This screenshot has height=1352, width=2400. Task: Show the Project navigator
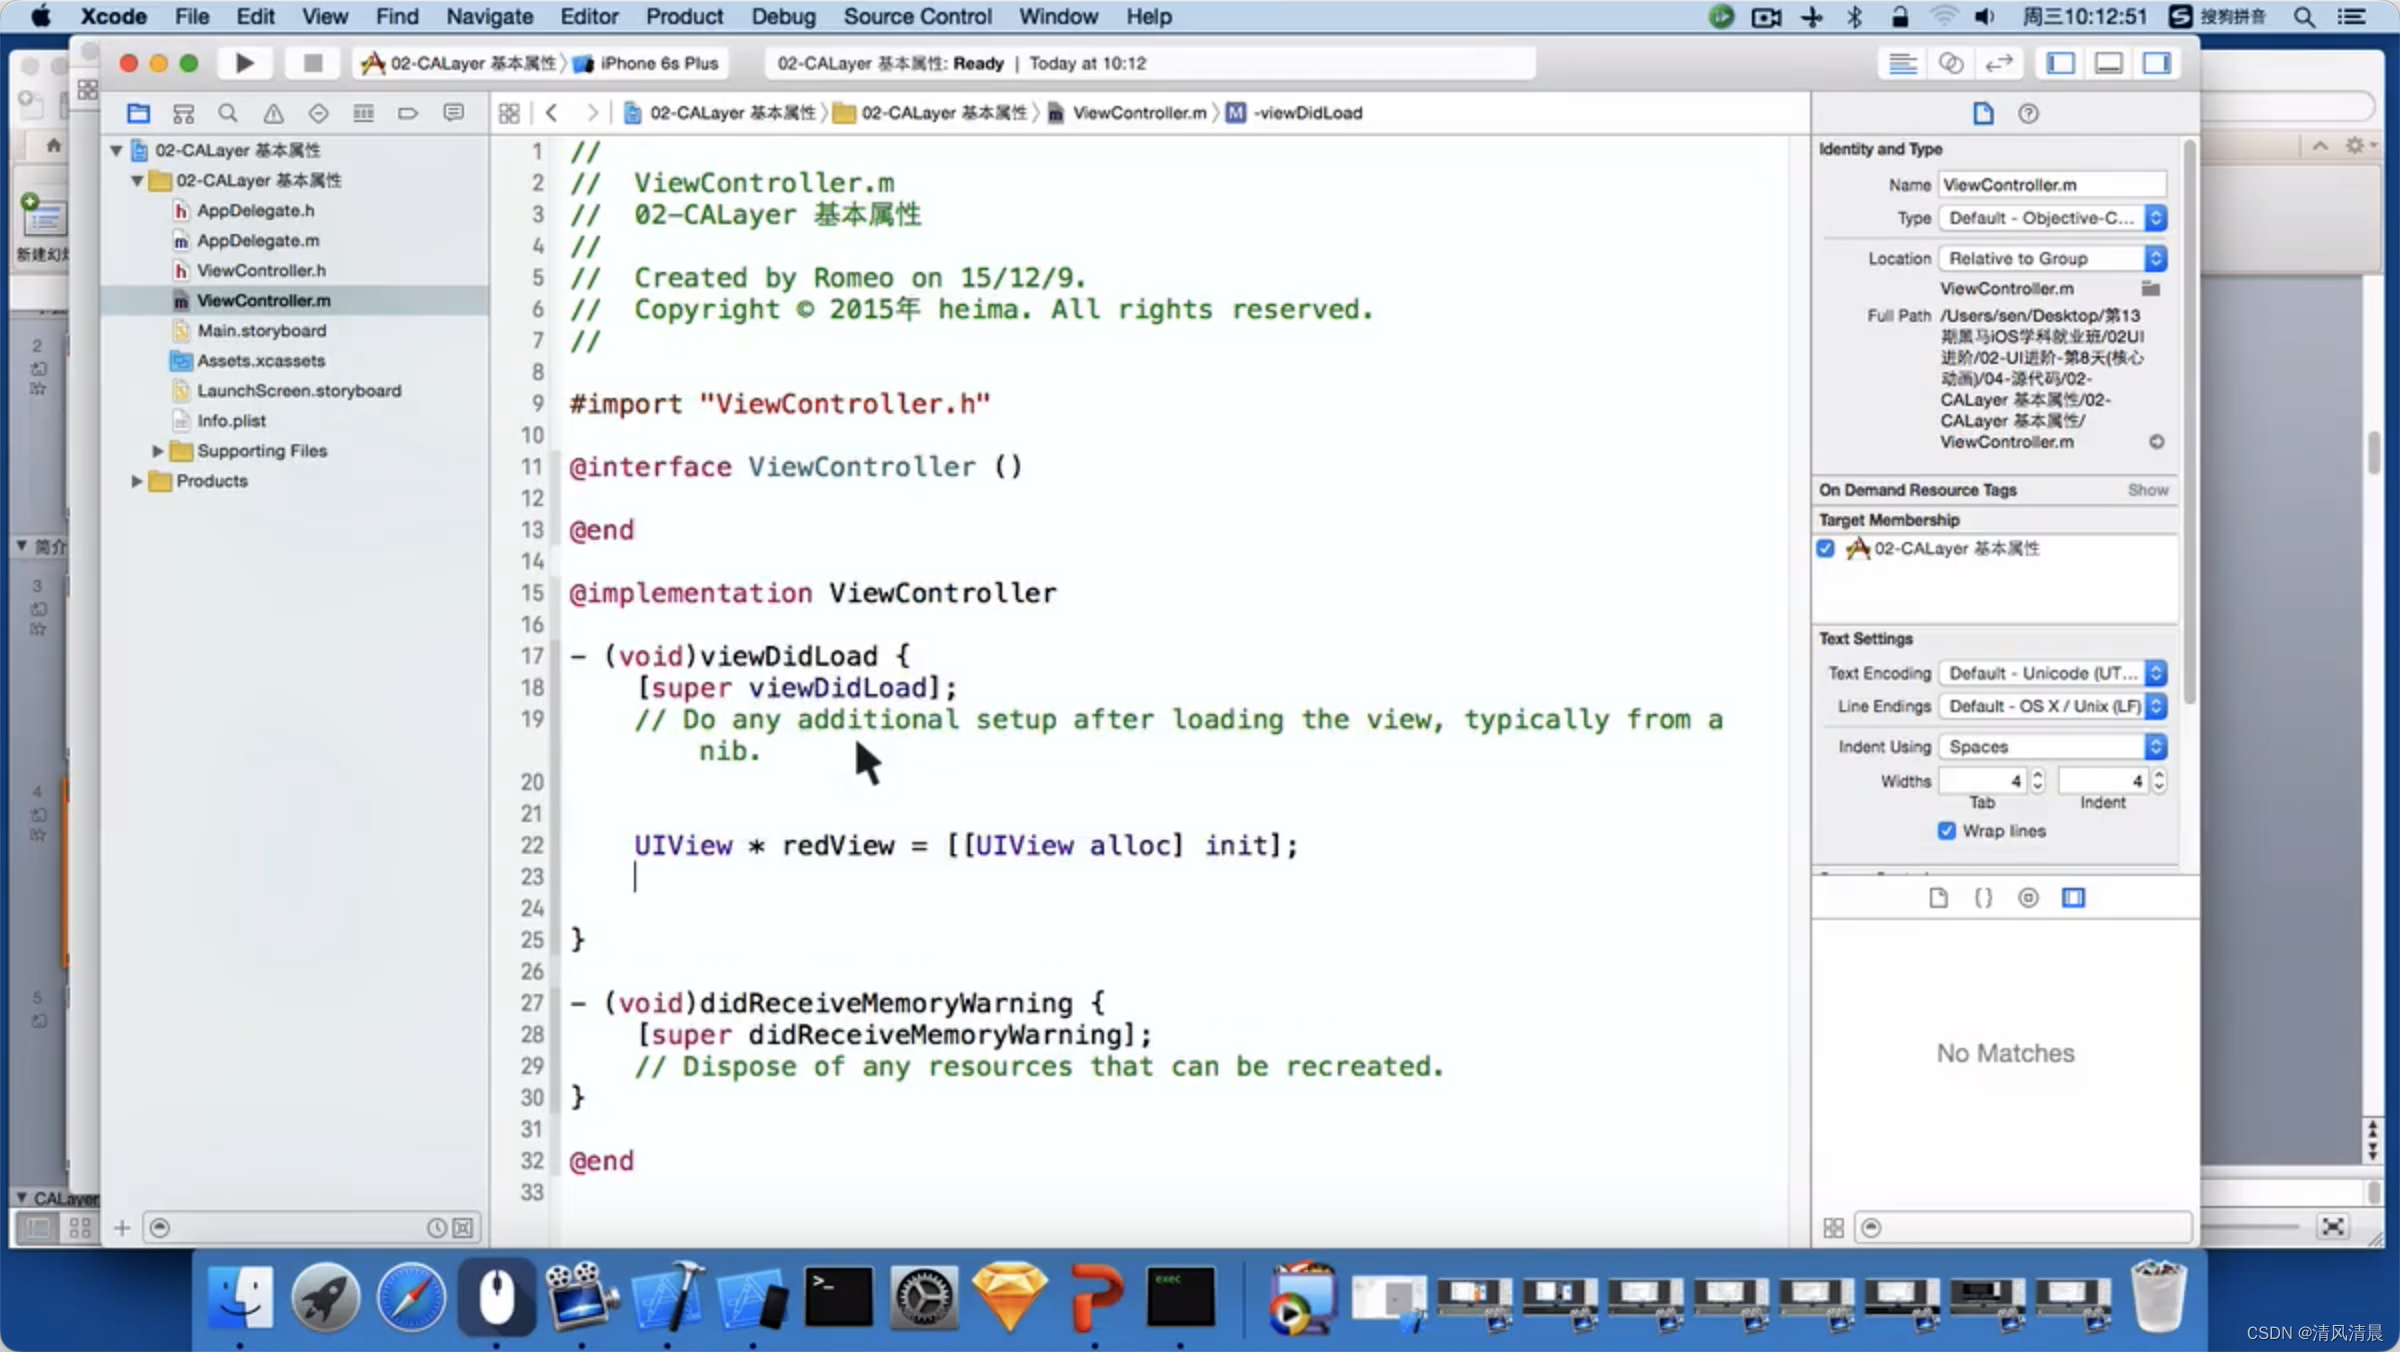tap(138, 113)
